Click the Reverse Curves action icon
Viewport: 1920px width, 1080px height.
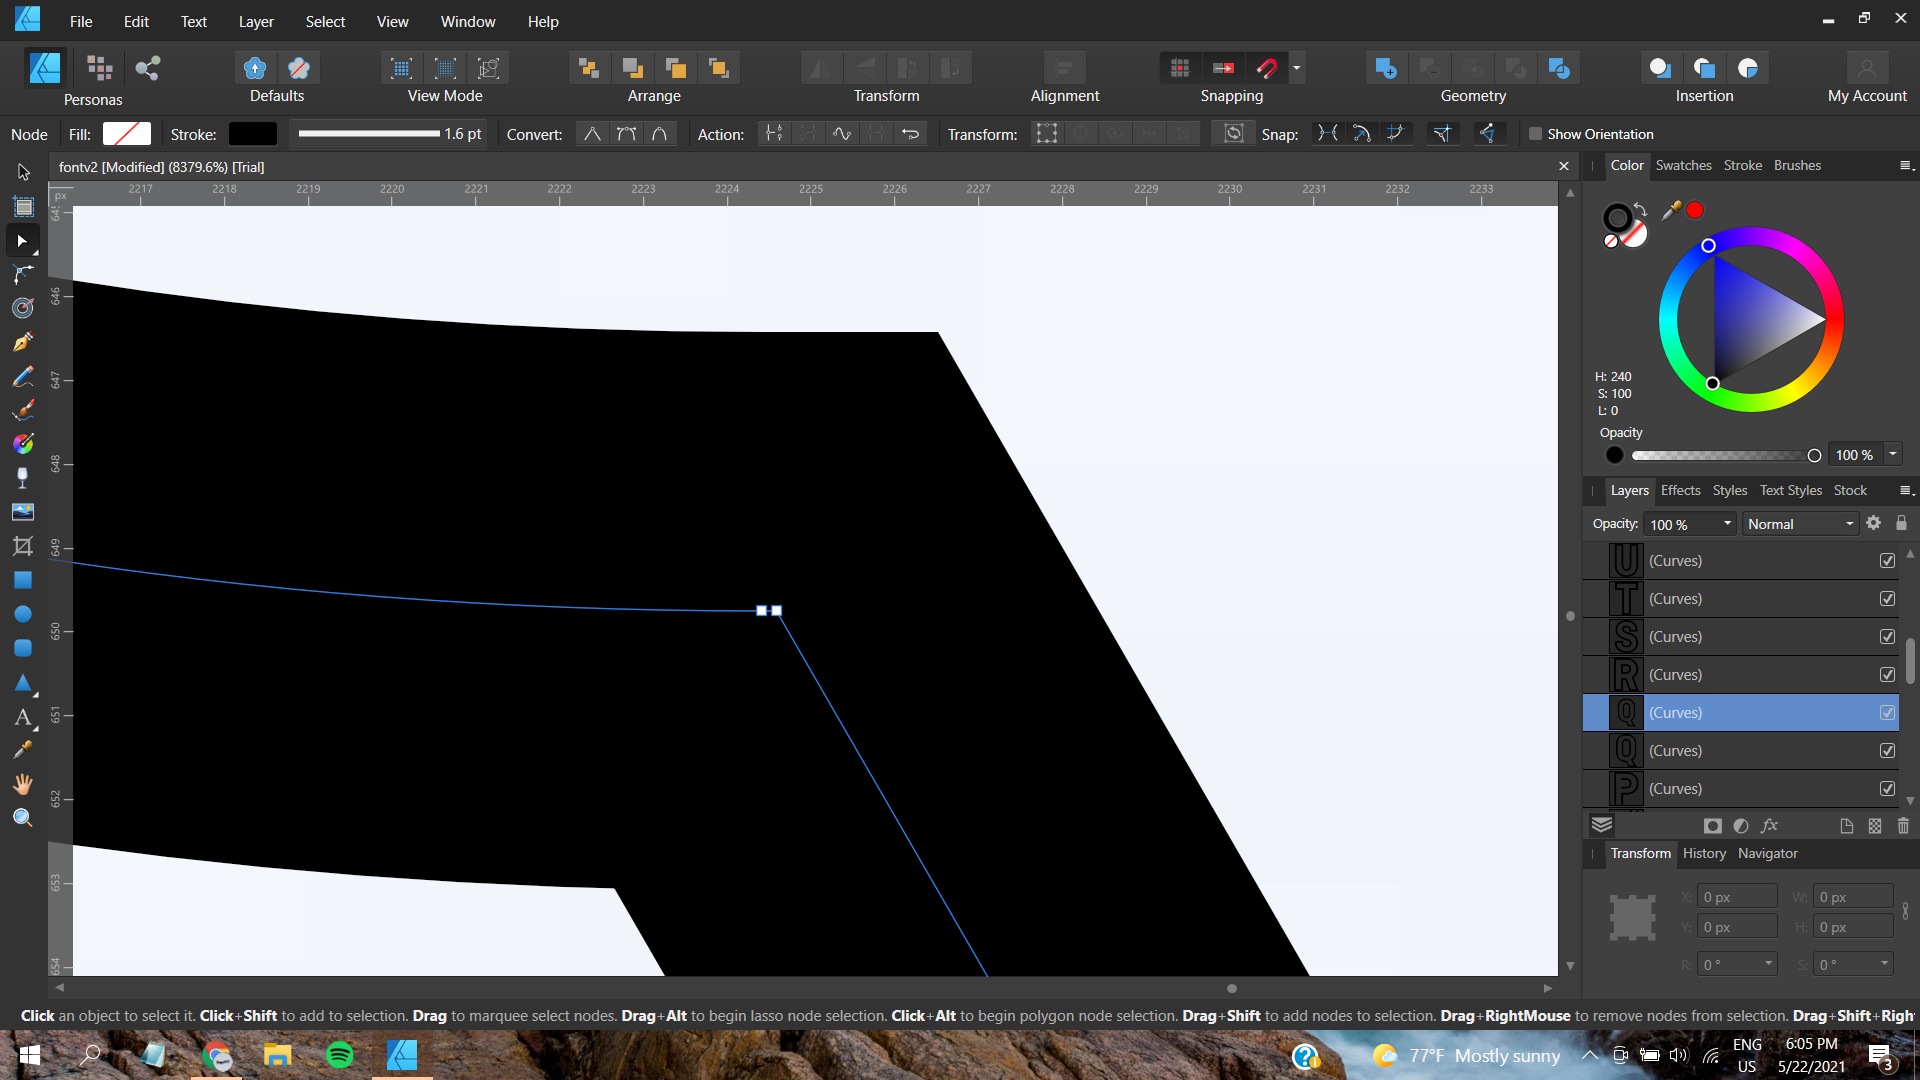(910, 134)
